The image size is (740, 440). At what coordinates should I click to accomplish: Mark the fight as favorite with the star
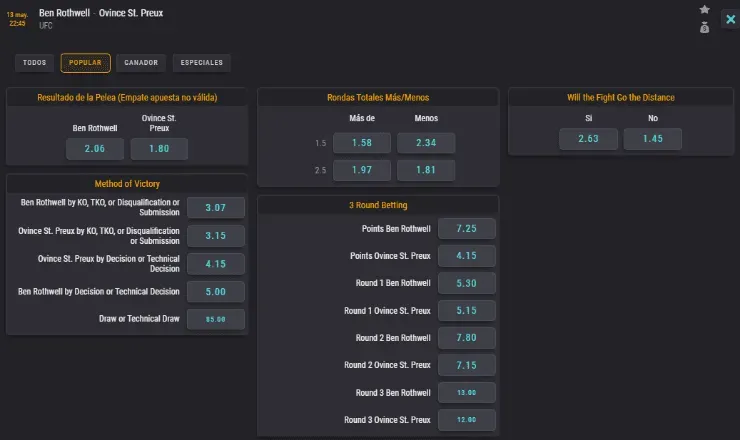704,10
